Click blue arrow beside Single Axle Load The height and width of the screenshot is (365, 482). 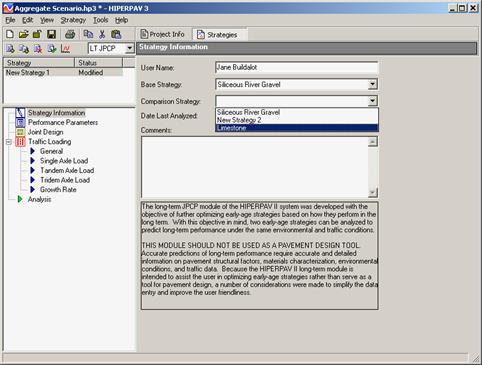pos(32,161)
